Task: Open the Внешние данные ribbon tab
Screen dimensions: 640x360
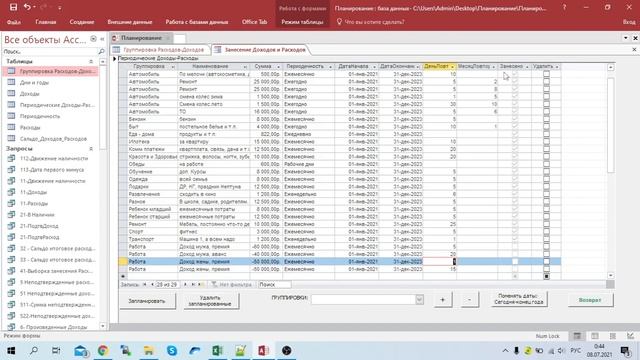Action: tap(130, 22)
